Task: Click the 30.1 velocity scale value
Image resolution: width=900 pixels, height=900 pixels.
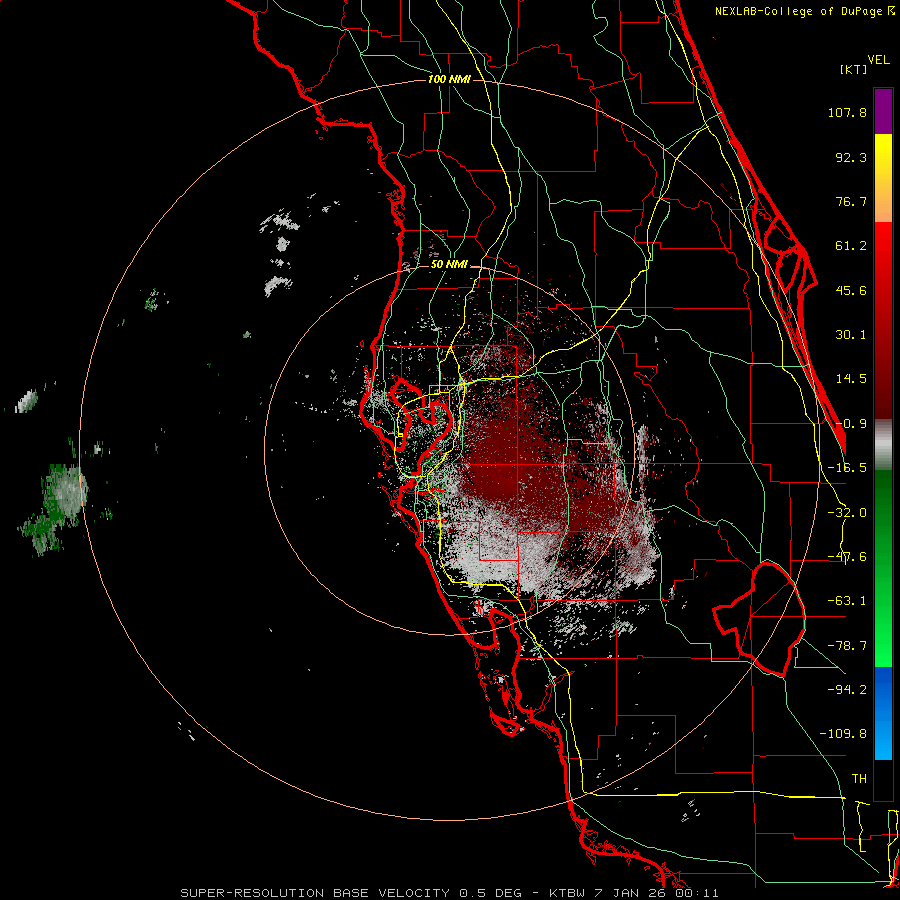Action: 851,335
